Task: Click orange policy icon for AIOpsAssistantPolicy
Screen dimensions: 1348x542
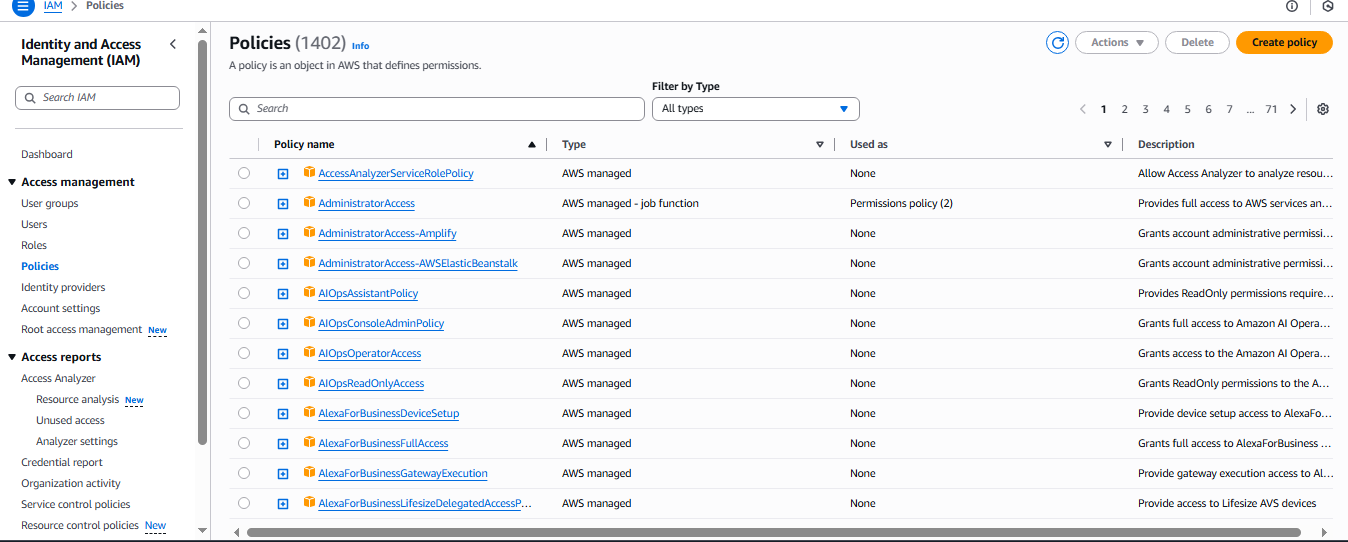Action: tap(310, 293)
